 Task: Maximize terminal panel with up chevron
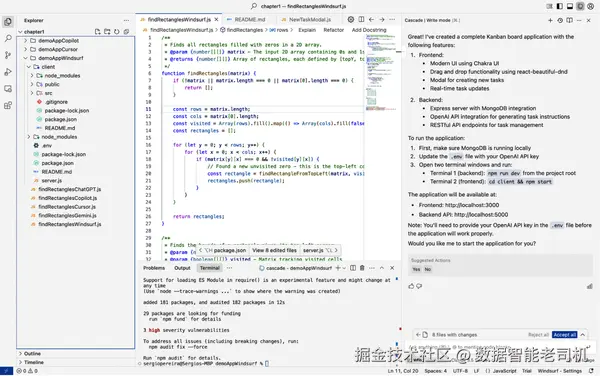pos(382,268)
